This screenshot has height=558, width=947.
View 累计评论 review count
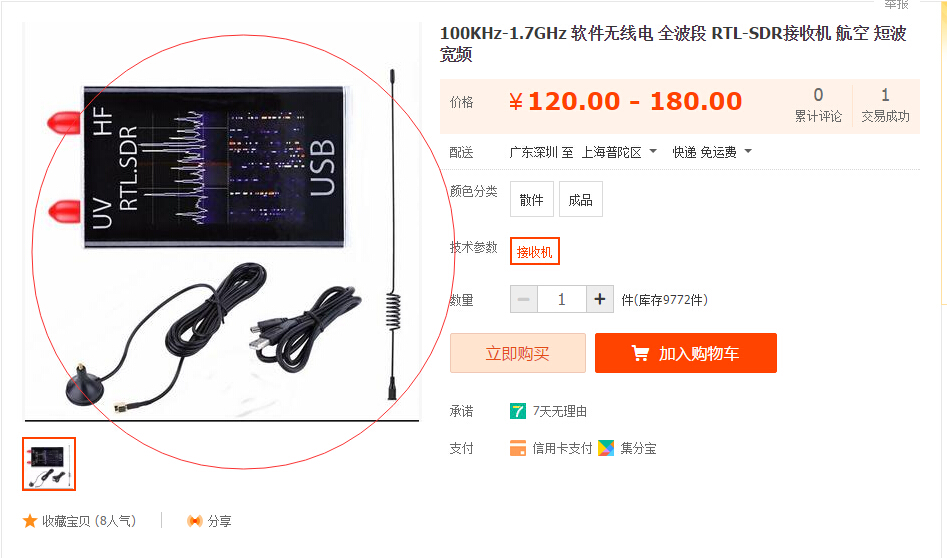coord(818,105)
